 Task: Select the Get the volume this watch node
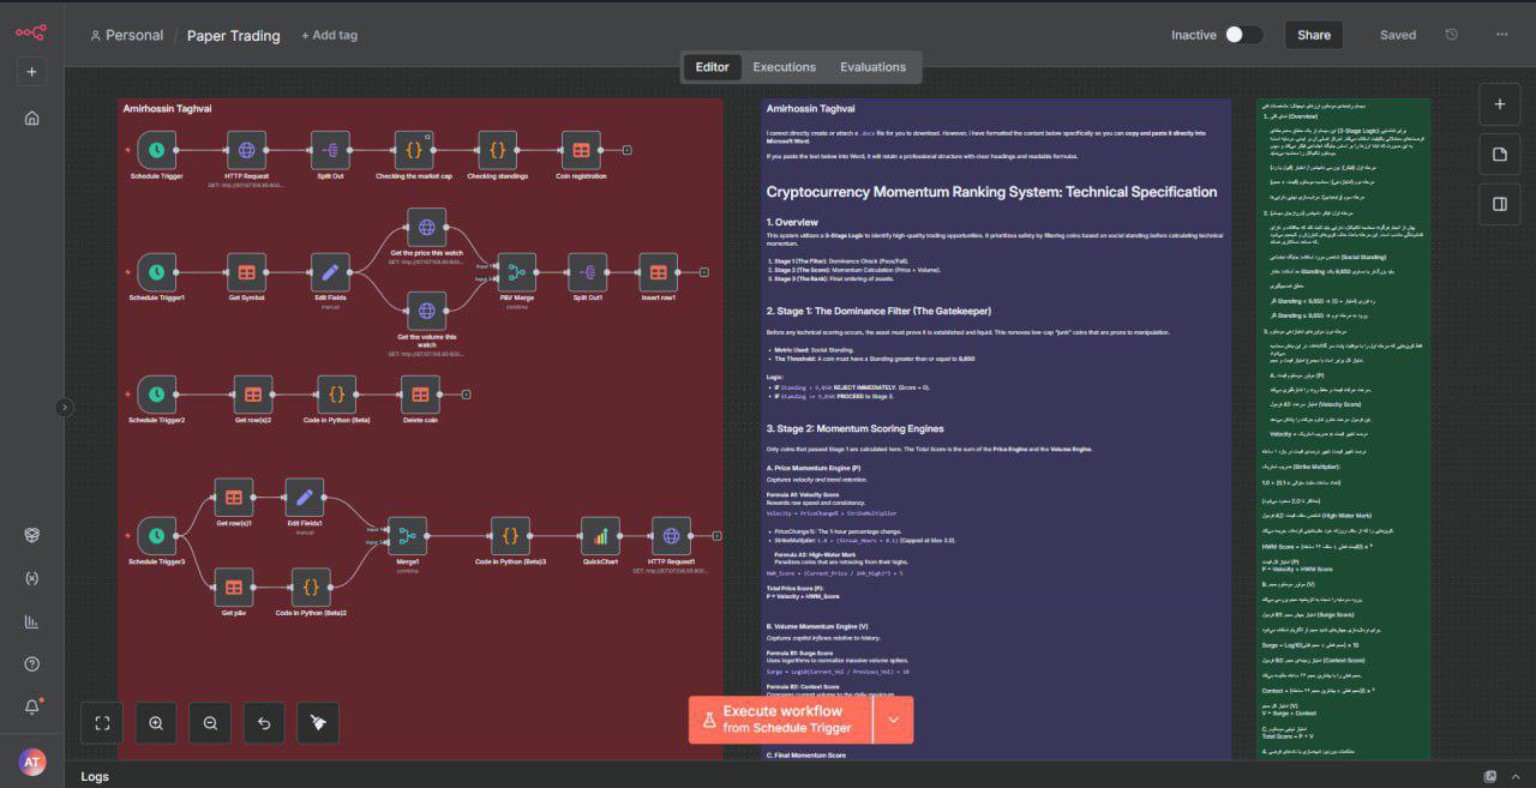[426, 311]
